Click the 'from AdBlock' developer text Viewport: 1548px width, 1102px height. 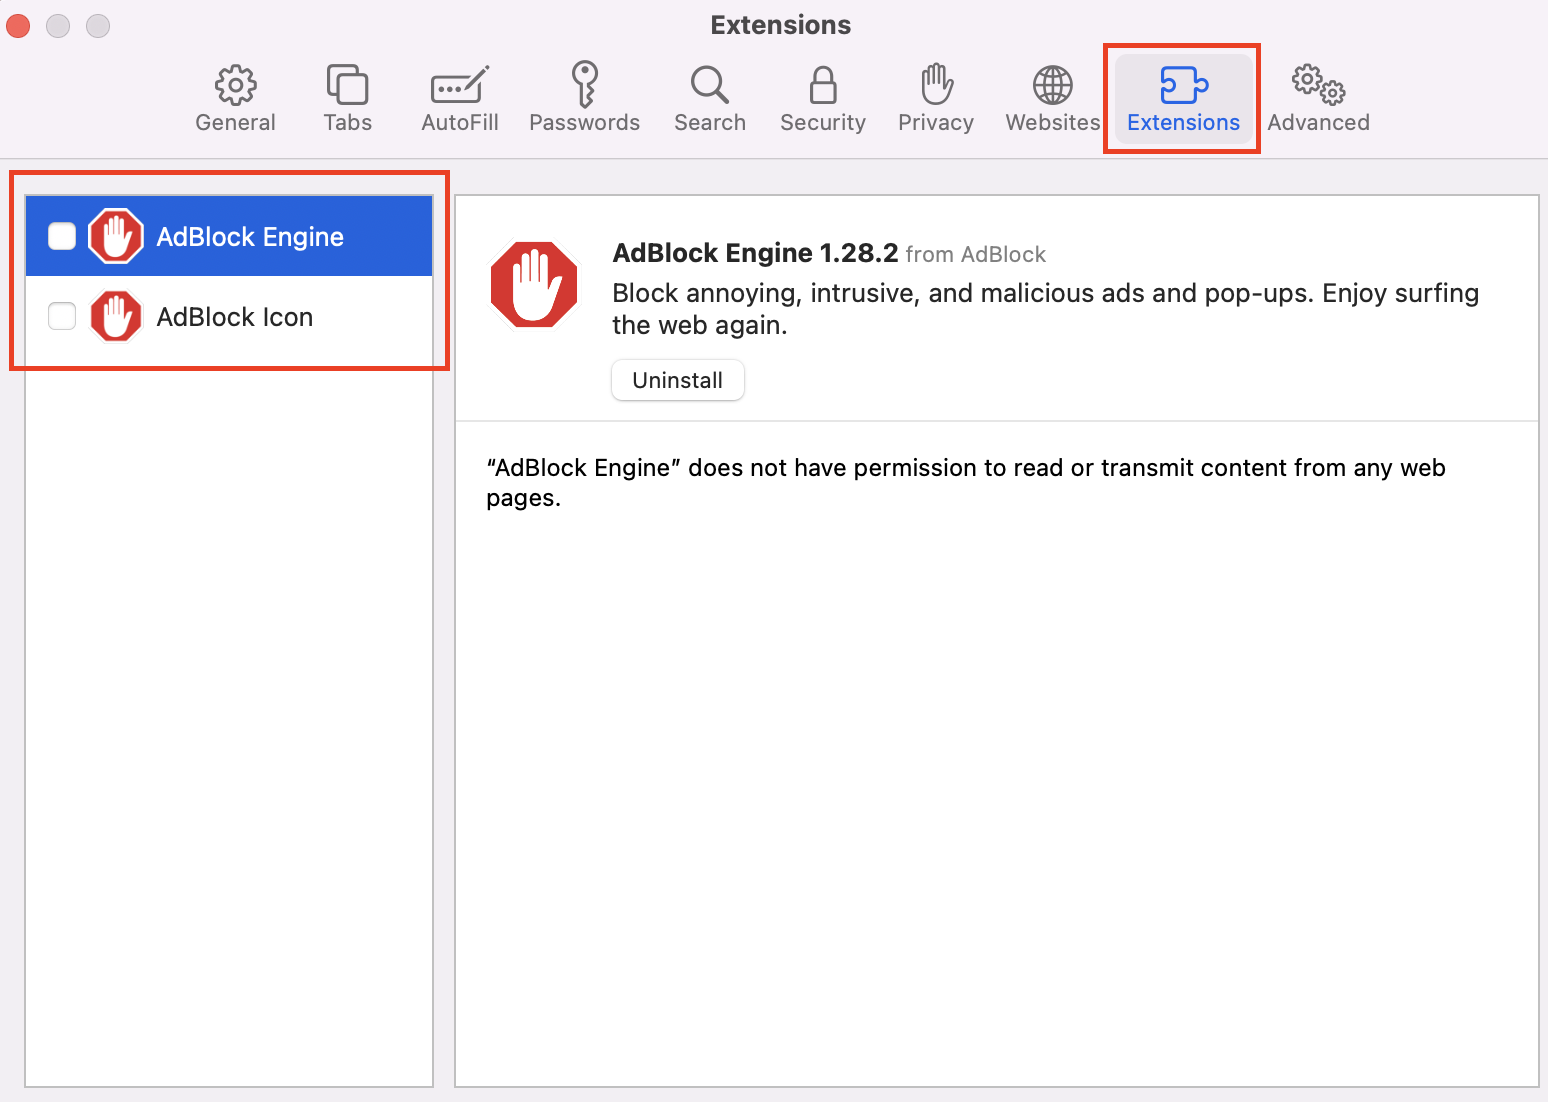click(976, 255)
